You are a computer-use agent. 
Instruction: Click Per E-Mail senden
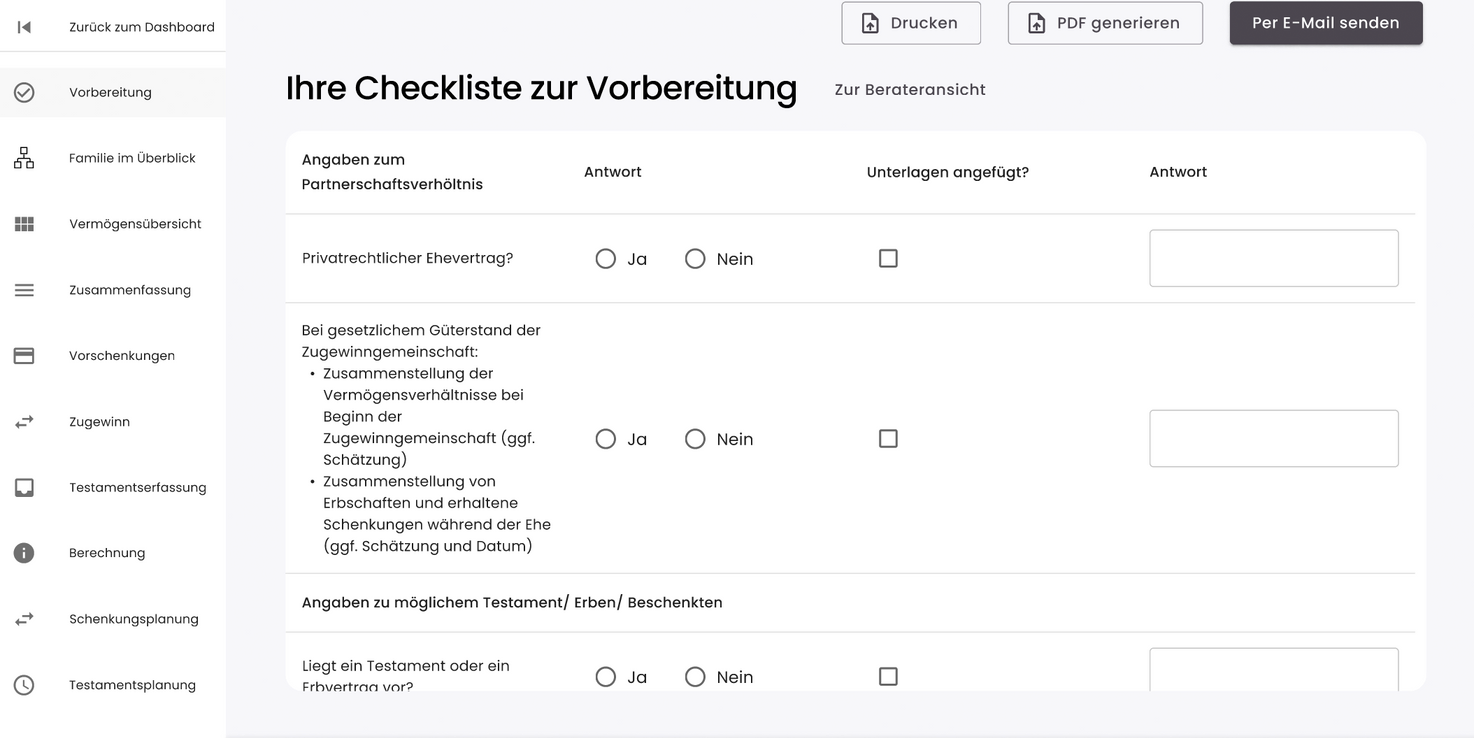coord(1326,23)
